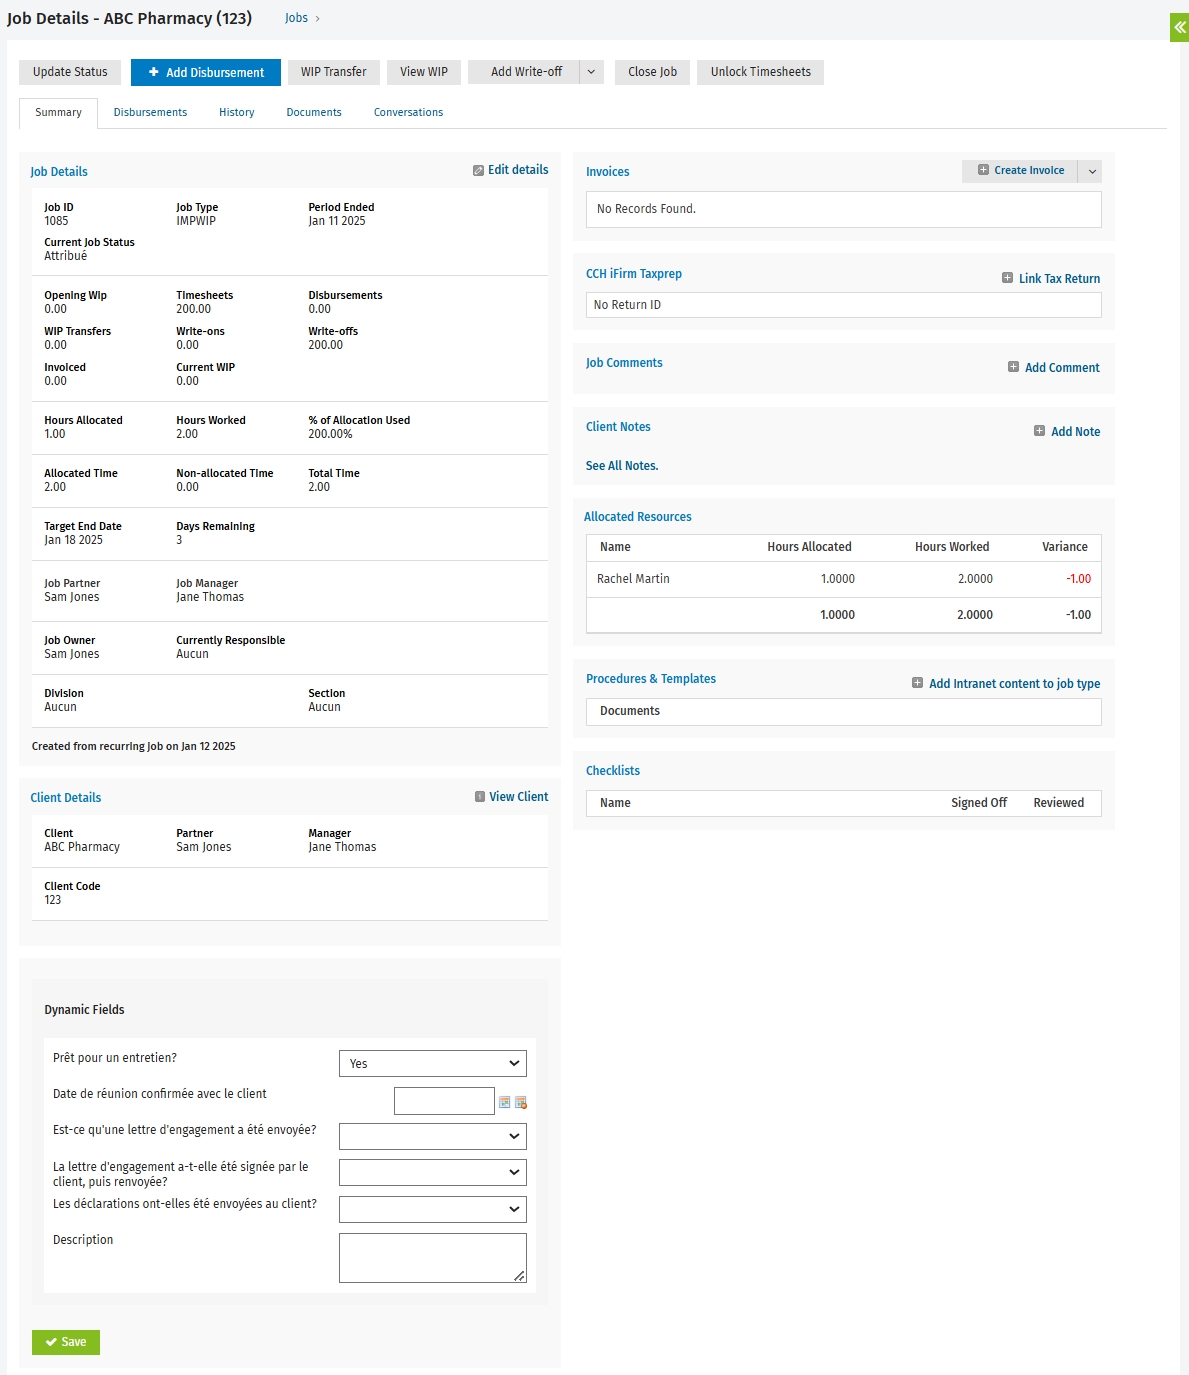The height and width of the screenshot is (1375, 1189).
Task: Click the Add Note link
Action: pos(1075,432)
